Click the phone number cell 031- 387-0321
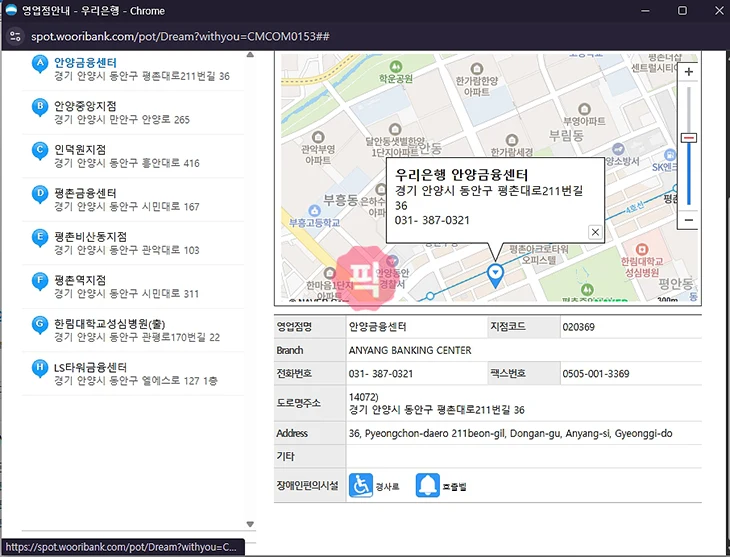Image resolution: width=730 pixels, height=557 pixels. tap(380, 374)
